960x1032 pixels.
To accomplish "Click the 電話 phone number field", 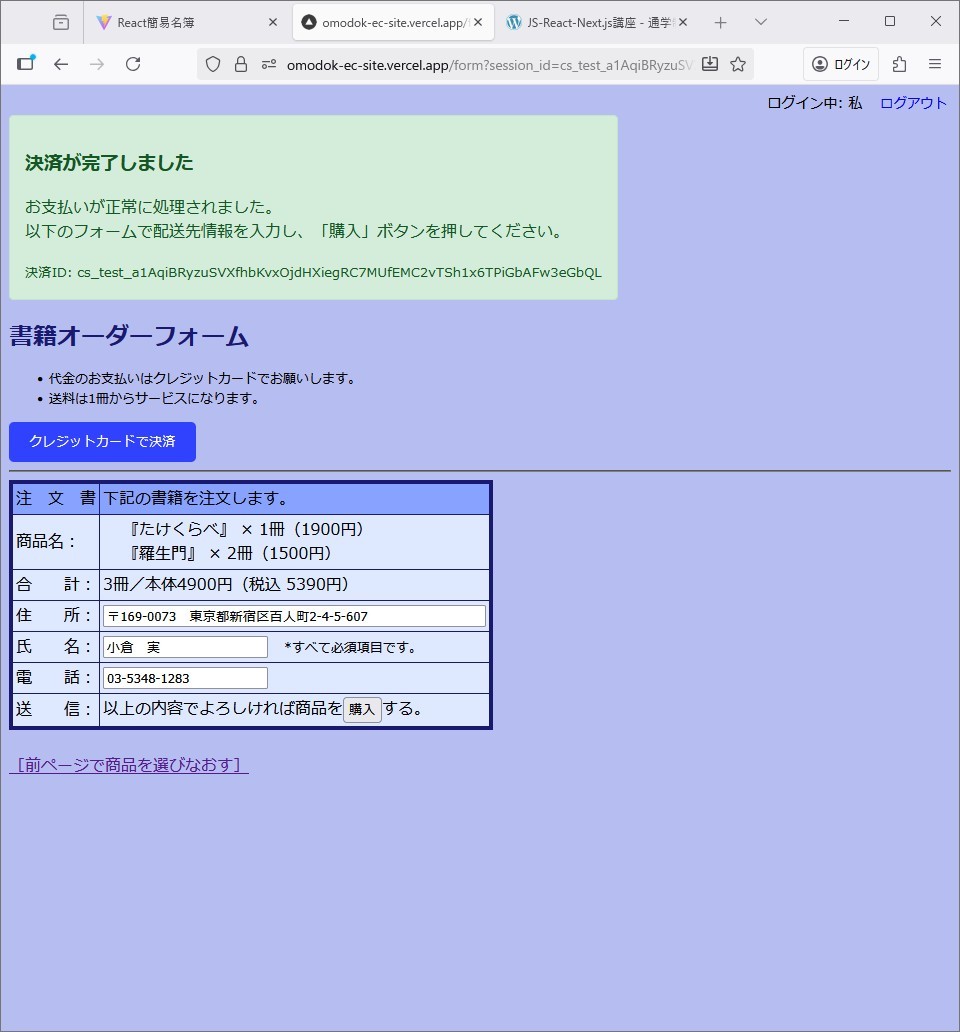I will point(185,678).
